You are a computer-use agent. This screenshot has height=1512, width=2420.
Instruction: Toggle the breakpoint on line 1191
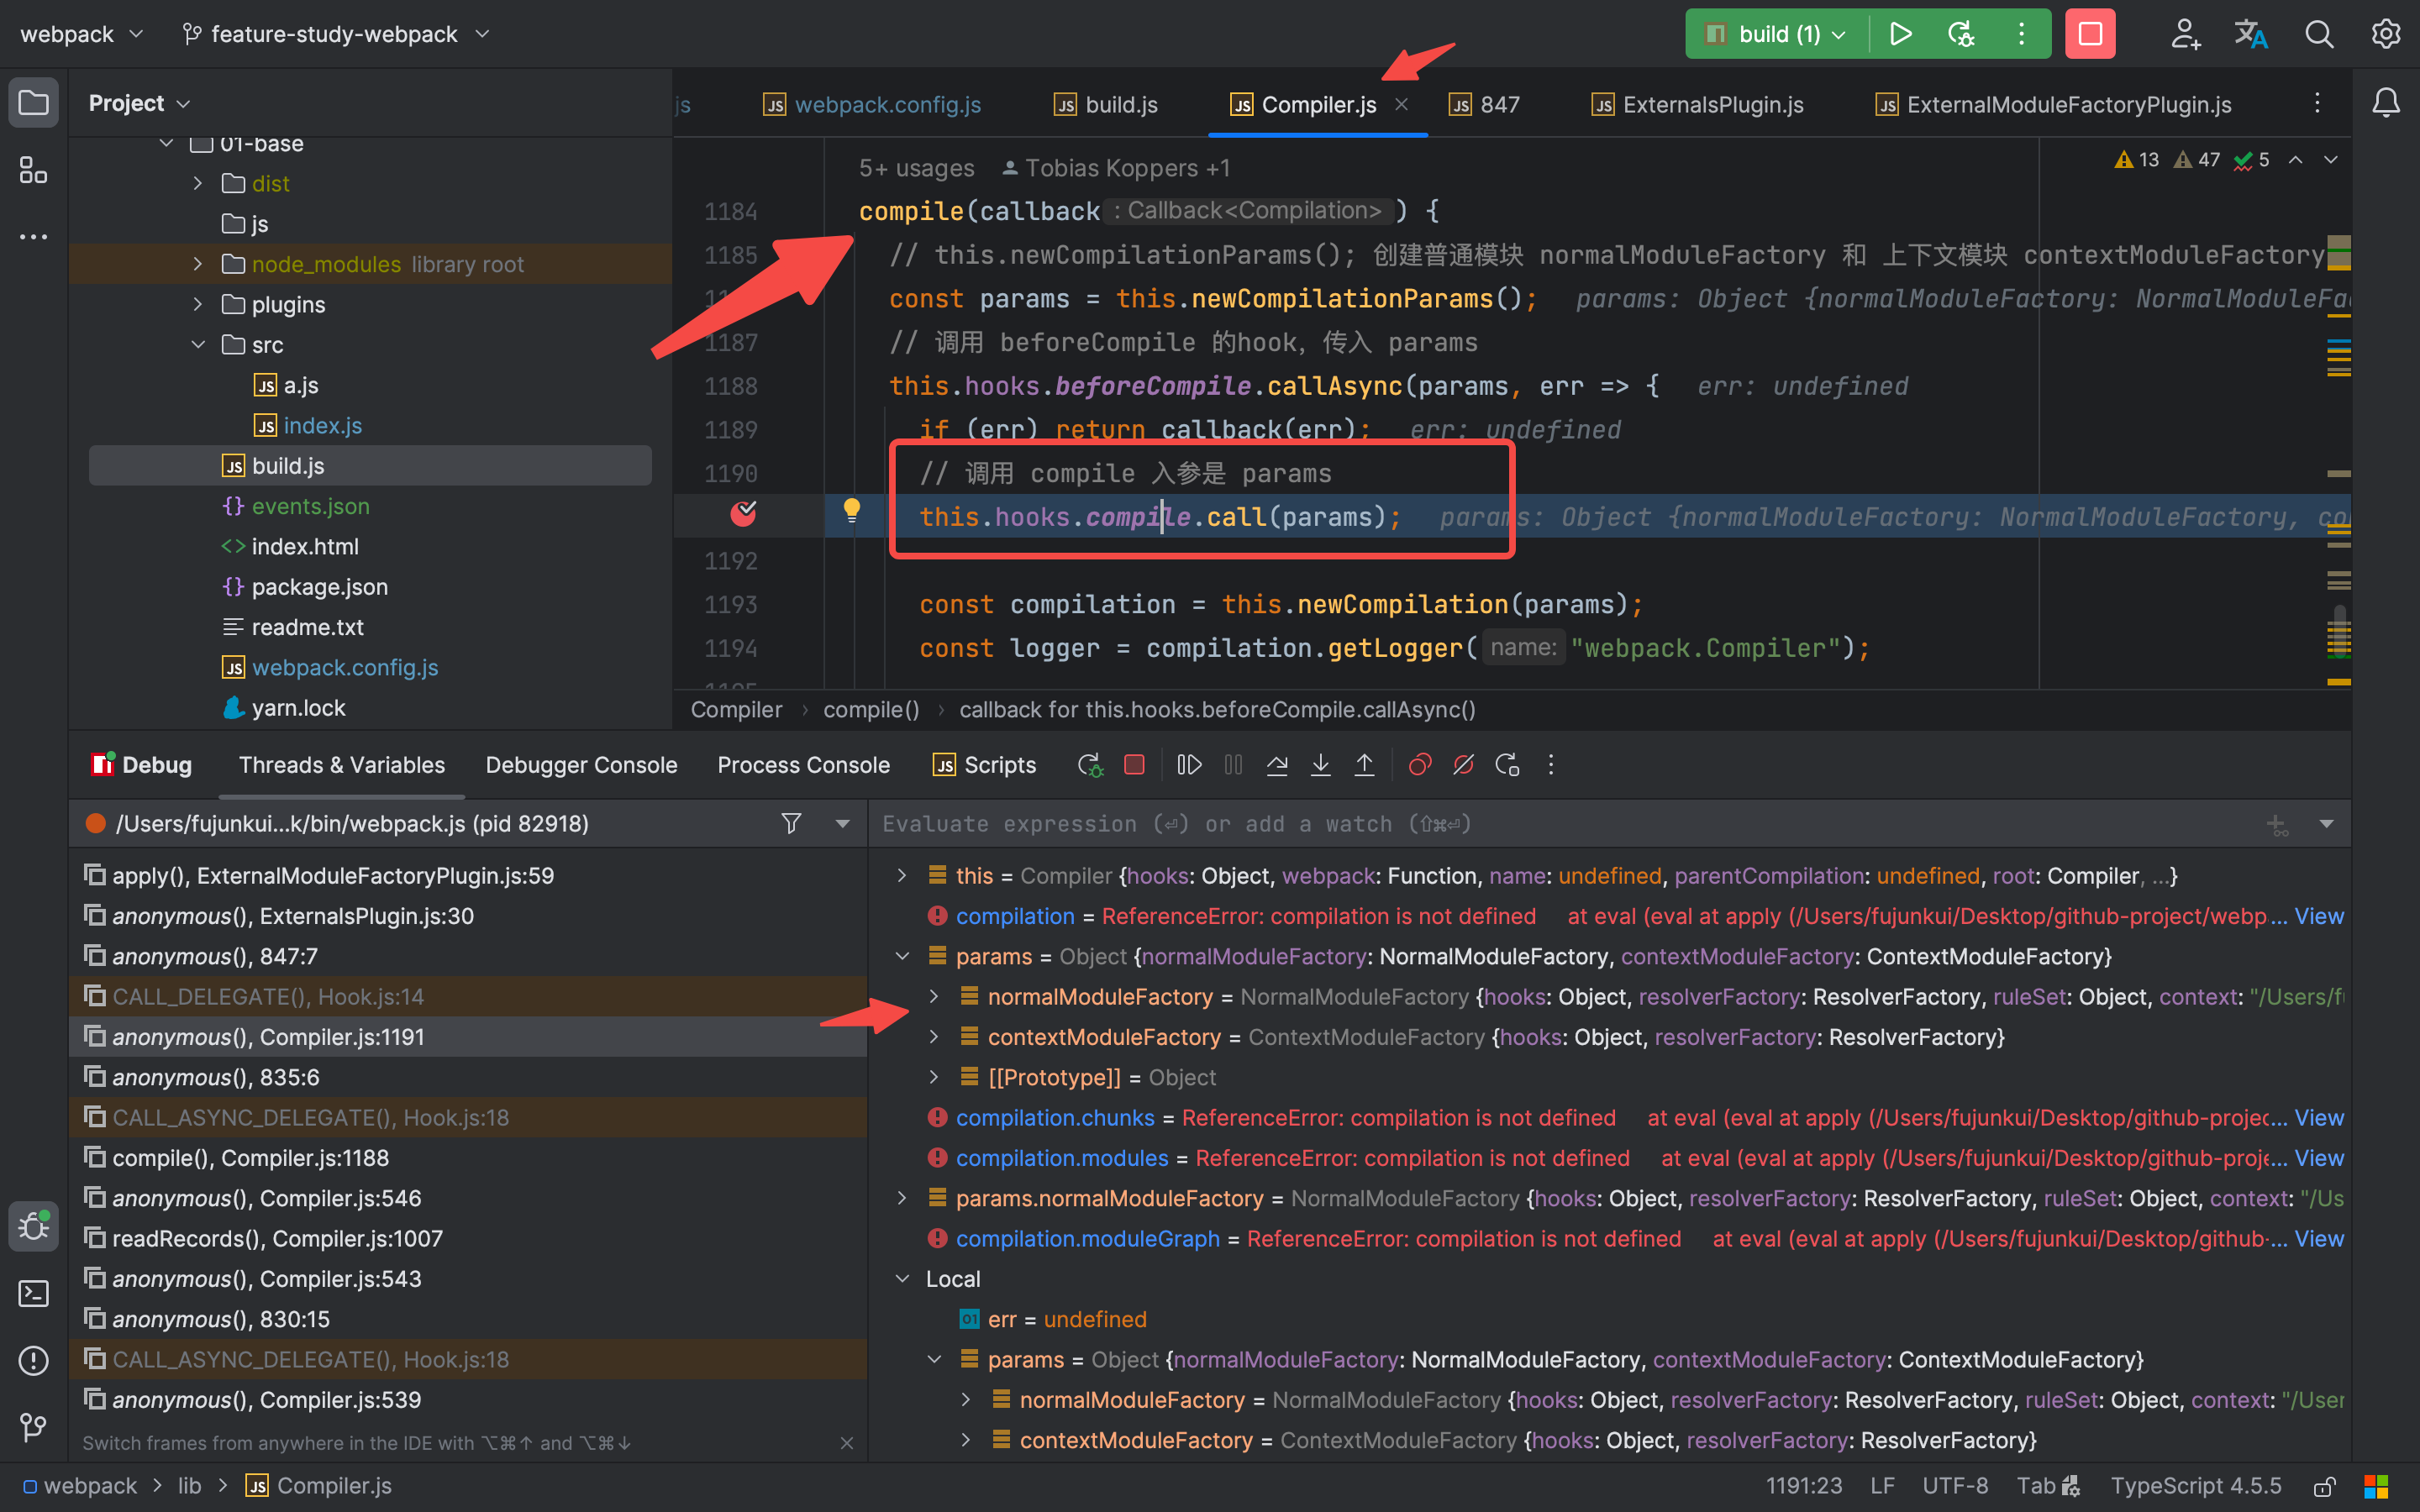click(743, 515)
